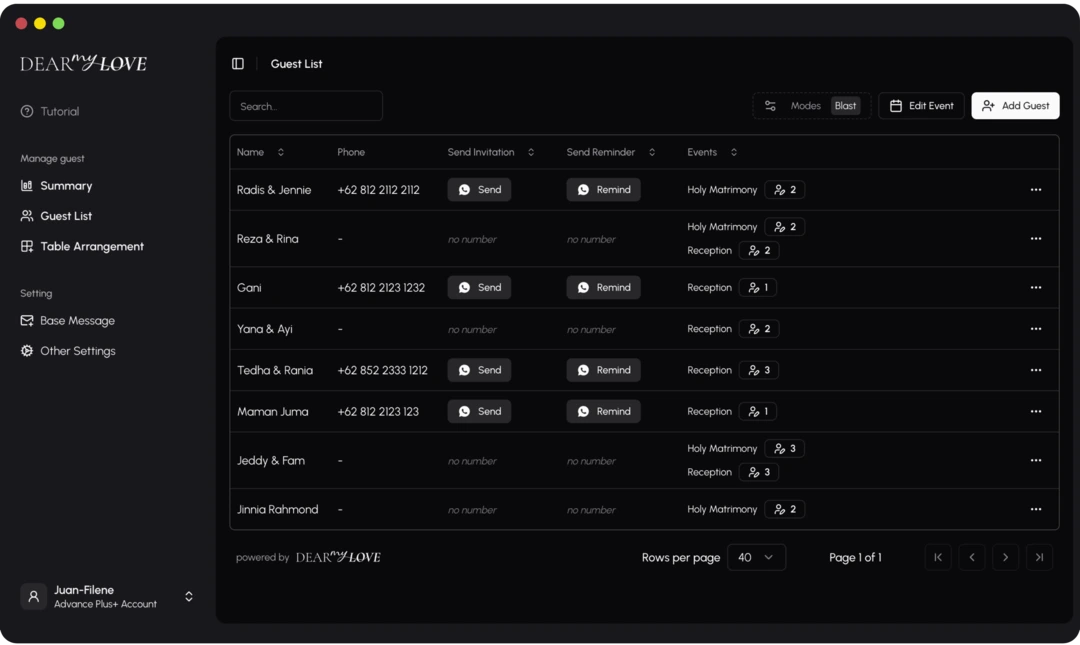This screenshot has height=645, width=1080.
Task: Open the Rows per page dropdown
Action: 756,557
